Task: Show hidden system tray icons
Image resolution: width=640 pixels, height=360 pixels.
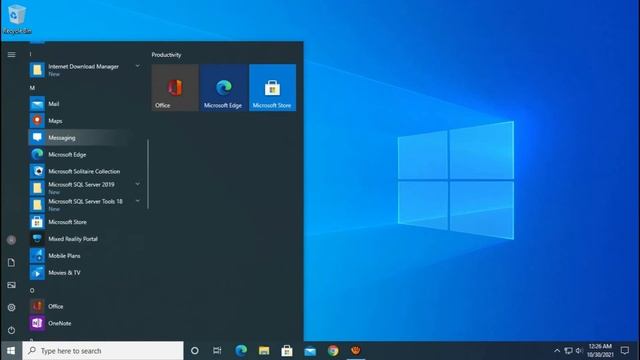Action: [557, 351]
